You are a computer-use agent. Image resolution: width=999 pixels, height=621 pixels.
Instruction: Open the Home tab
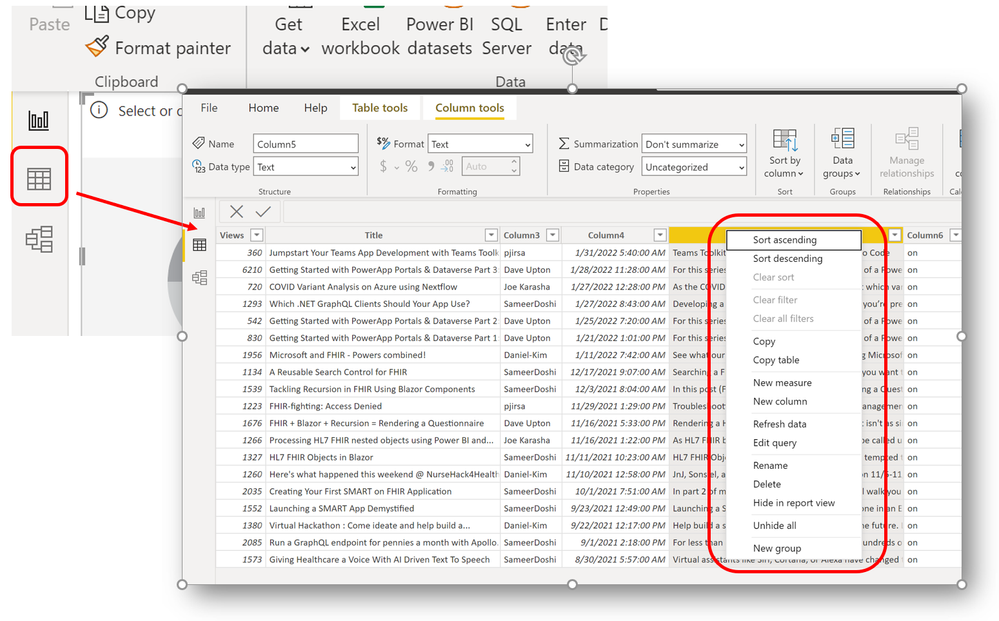(x=264, y=108)
